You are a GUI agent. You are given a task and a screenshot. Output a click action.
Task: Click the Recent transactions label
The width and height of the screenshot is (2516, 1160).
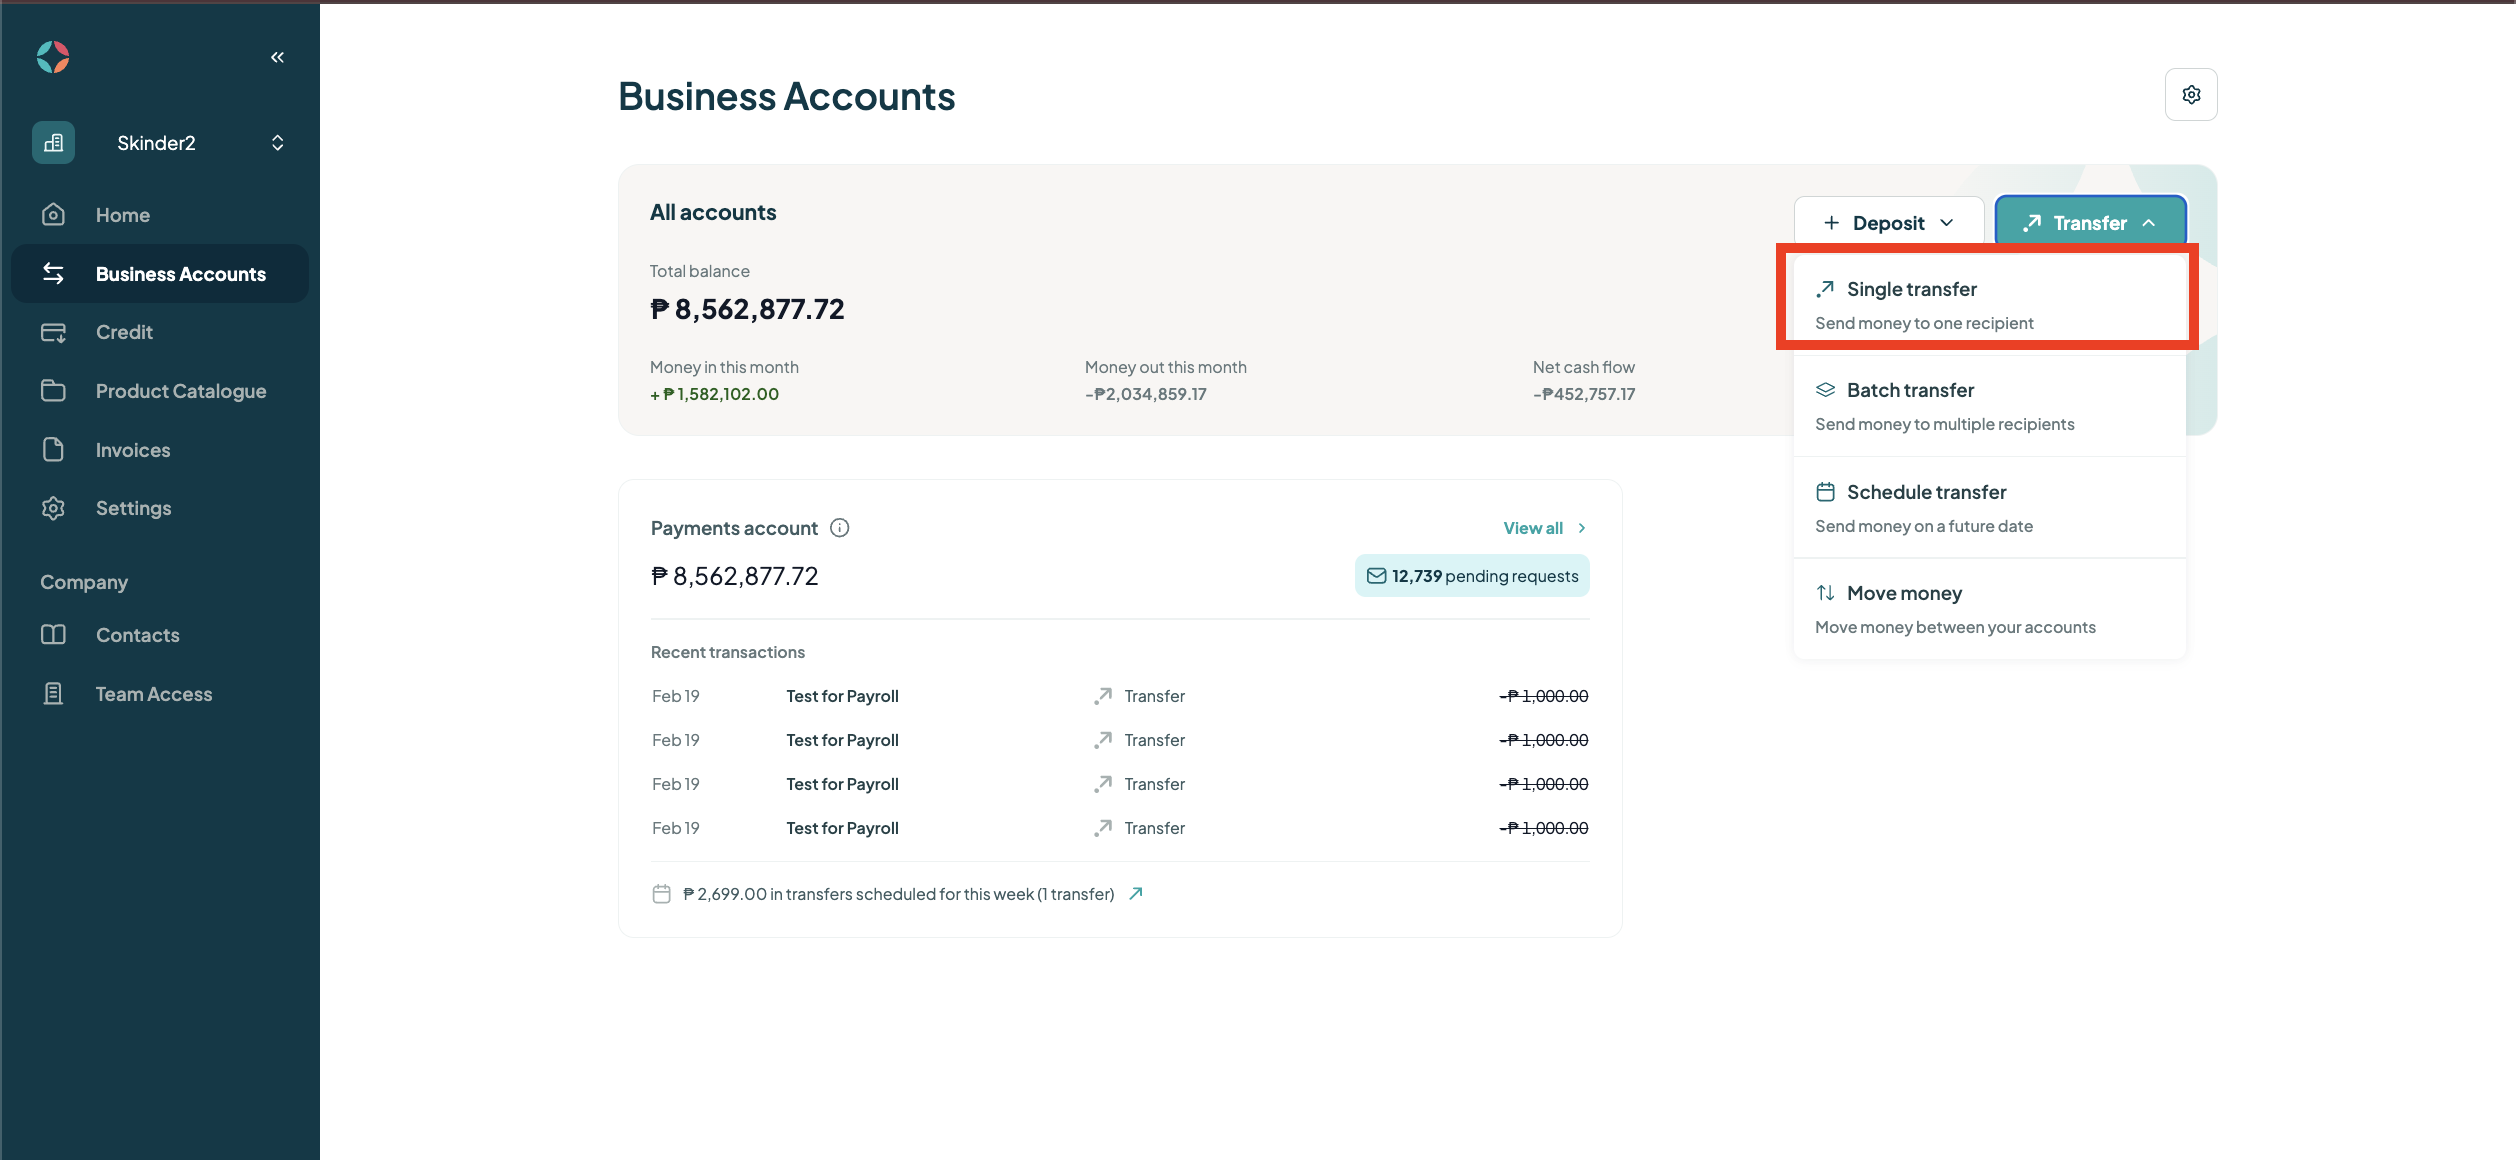728,652
